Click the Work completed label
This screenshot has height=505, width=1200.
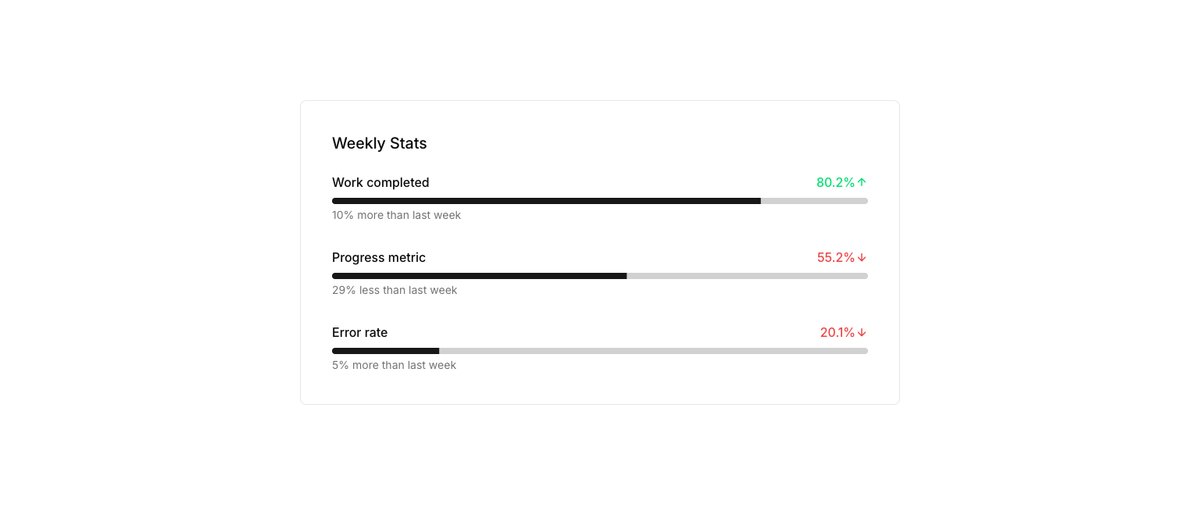tap(380, 182)
